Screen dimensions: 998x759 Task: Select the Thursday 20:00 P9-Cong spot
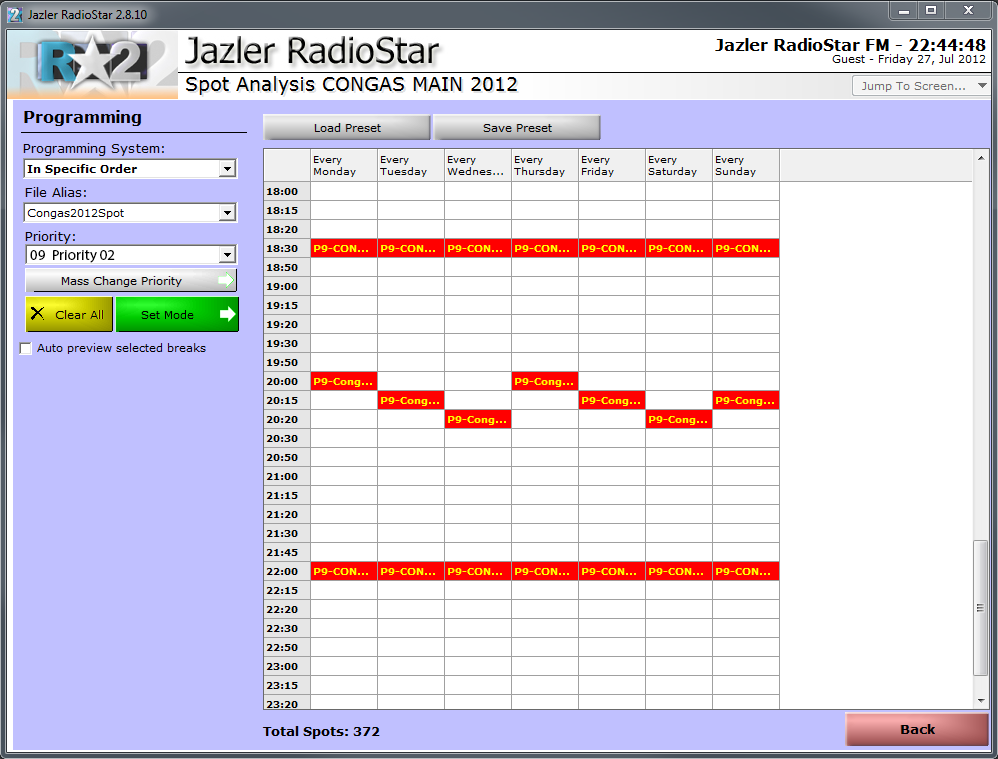click(545, 381)
